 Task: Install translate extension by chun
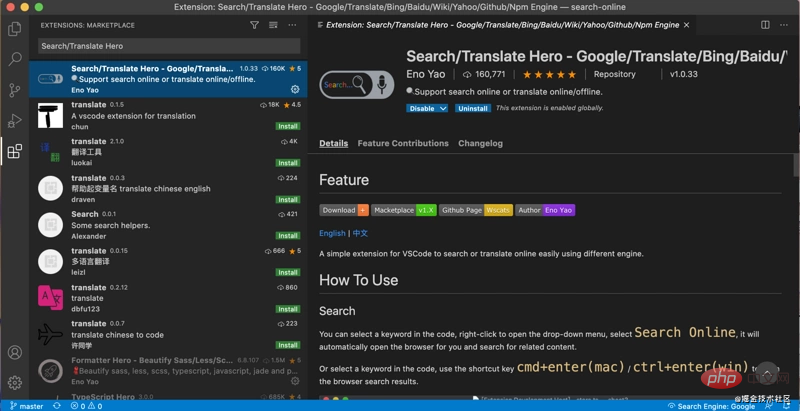(288, 126)
